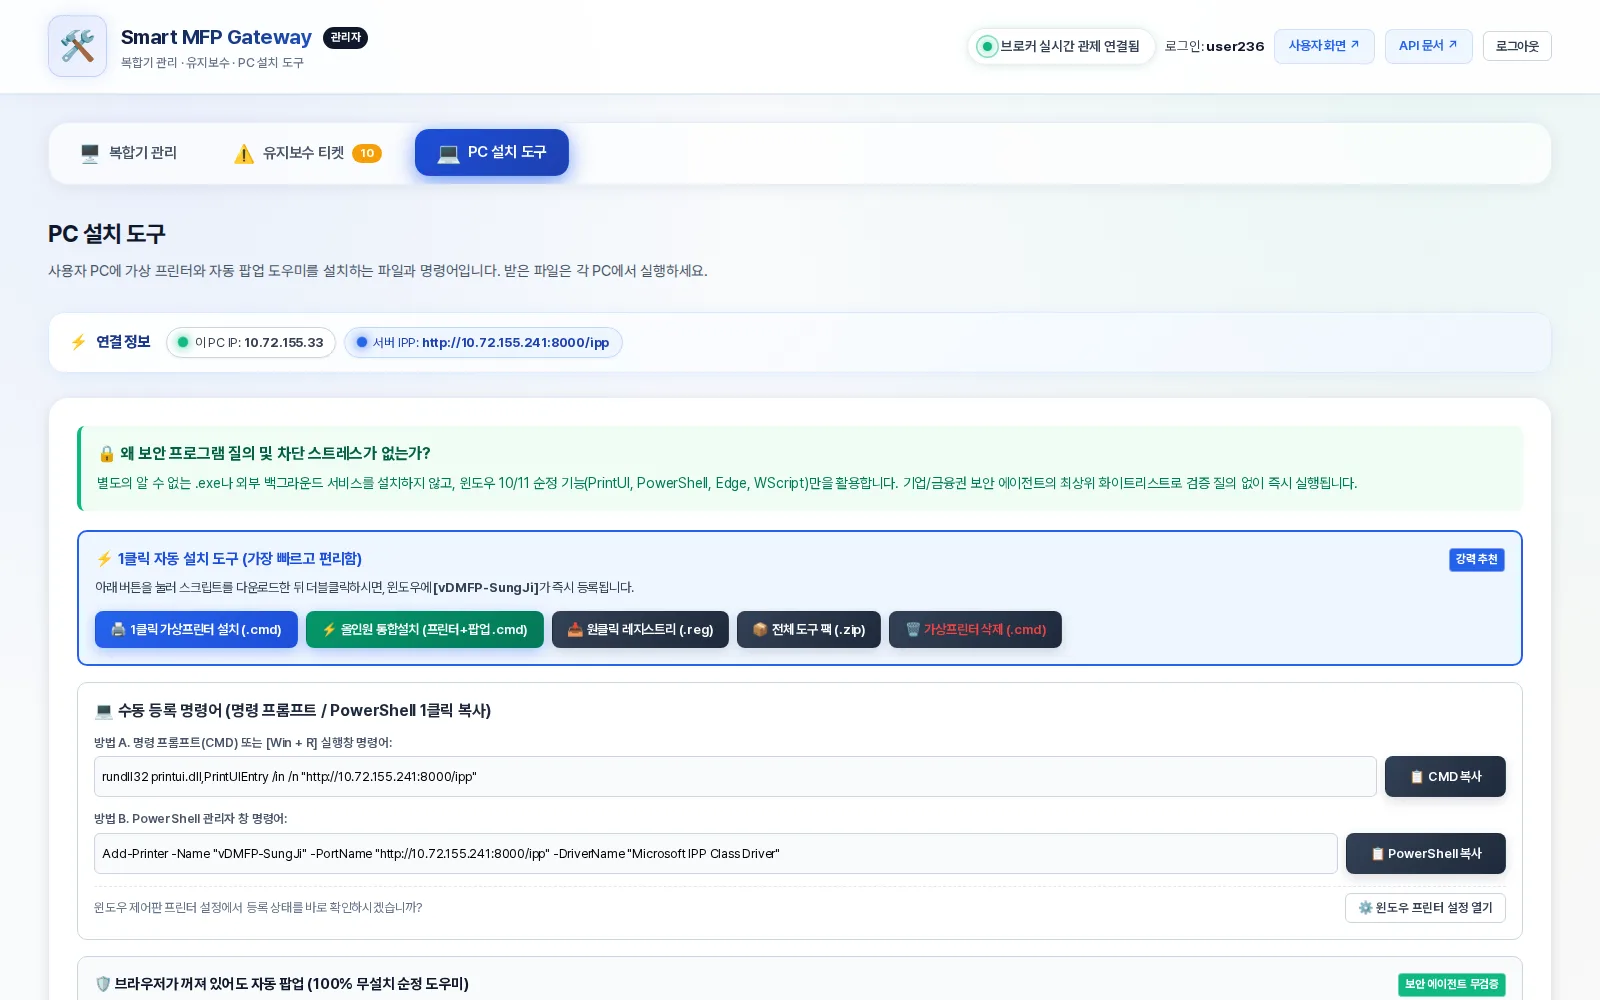
Task: Download 올인원 통합설치 (프린터+팝업 .cmd)
Action: (425, 630)
